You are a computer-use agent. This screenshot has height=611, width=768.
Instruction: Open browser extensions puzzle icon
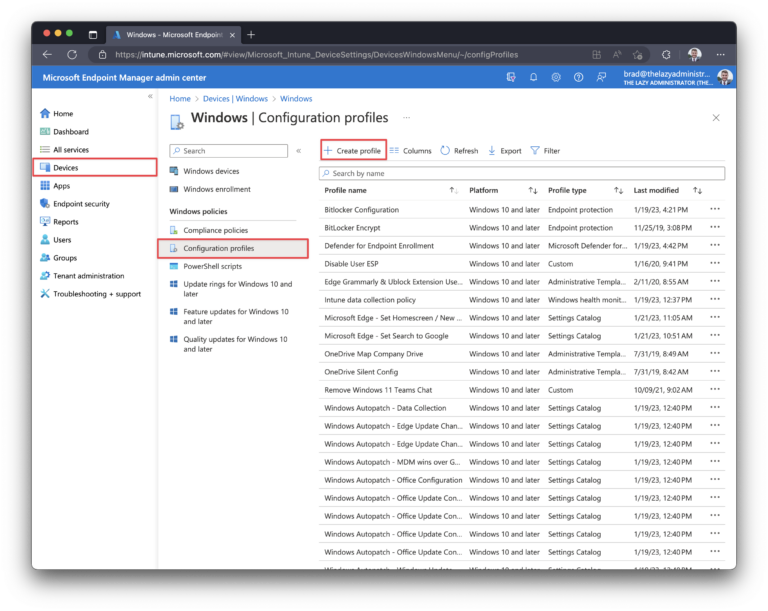(x=666, y=54)
